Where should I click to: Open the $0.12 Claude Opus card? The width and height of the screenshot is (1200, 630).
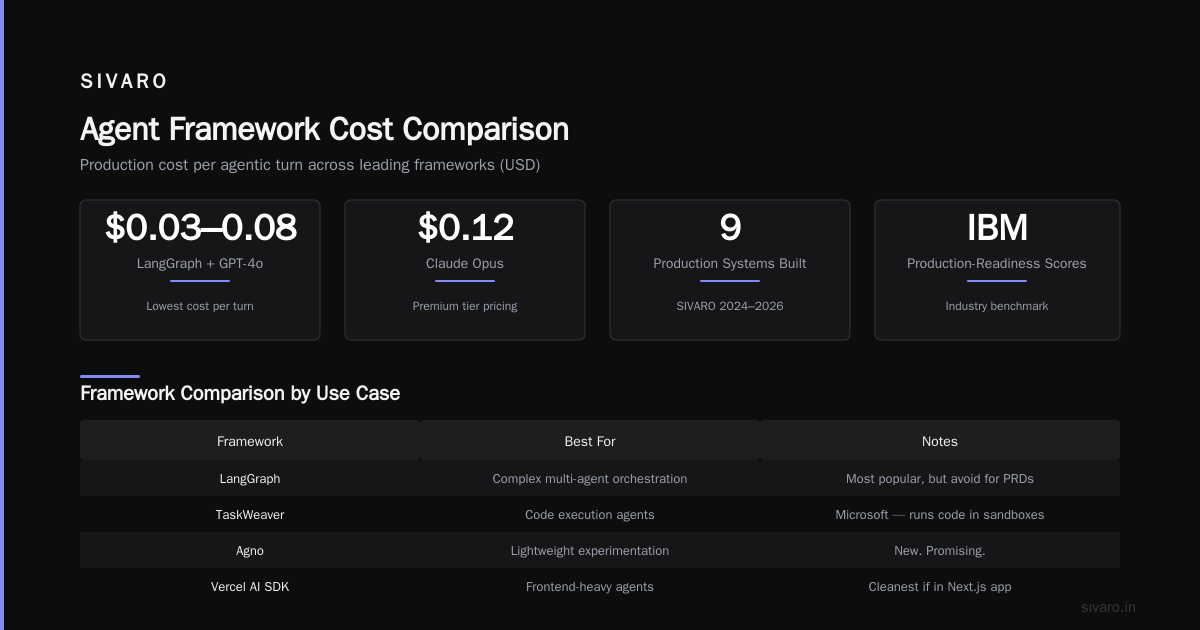(x=465, y=270)
